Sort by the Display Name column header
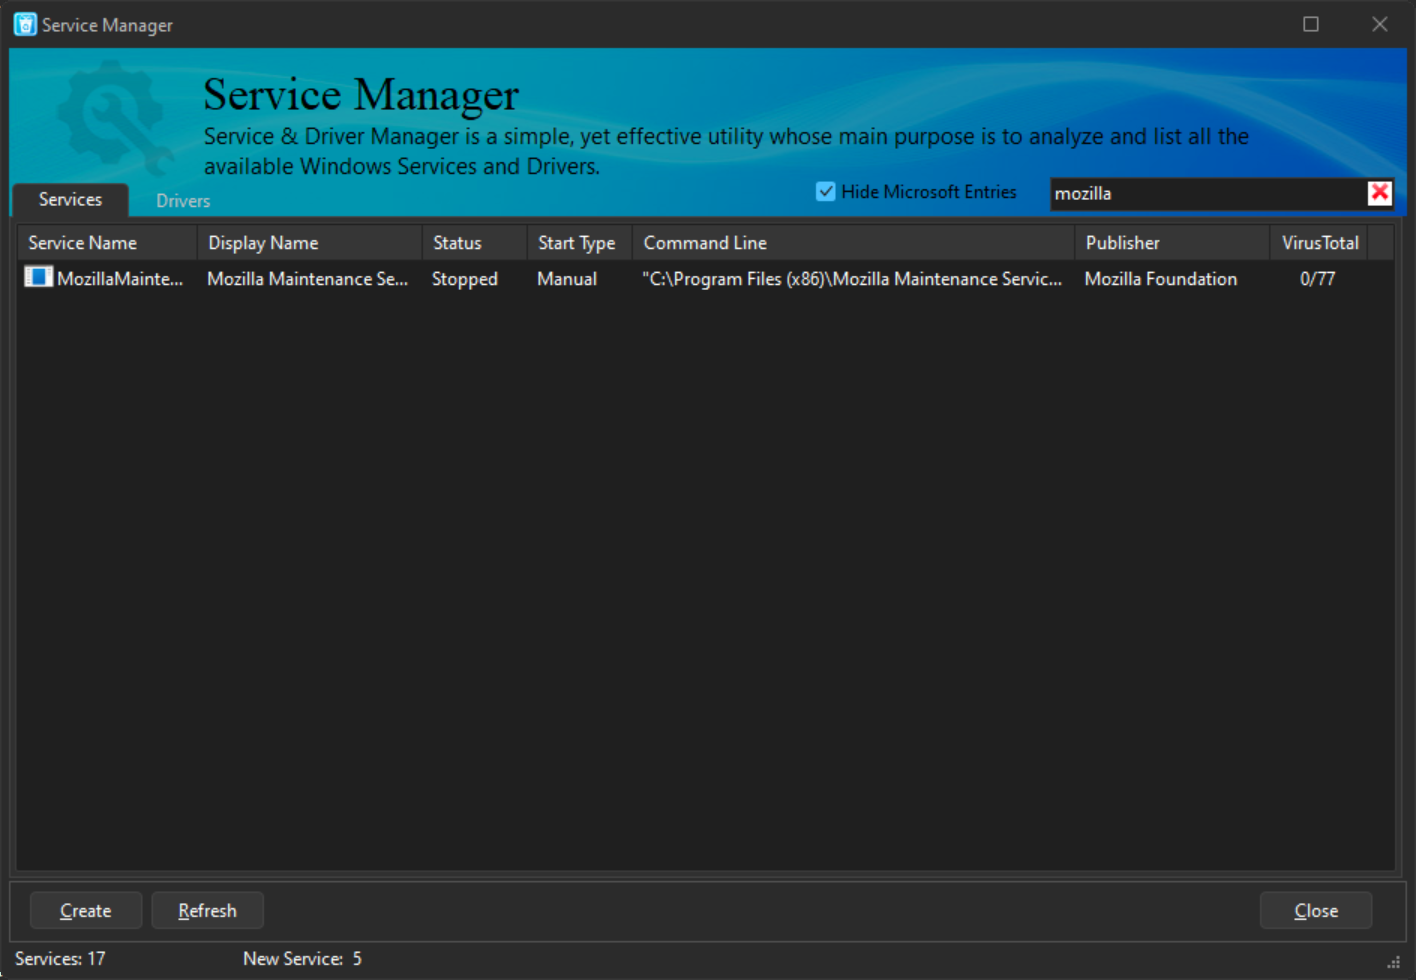 [x=310, y=243]
